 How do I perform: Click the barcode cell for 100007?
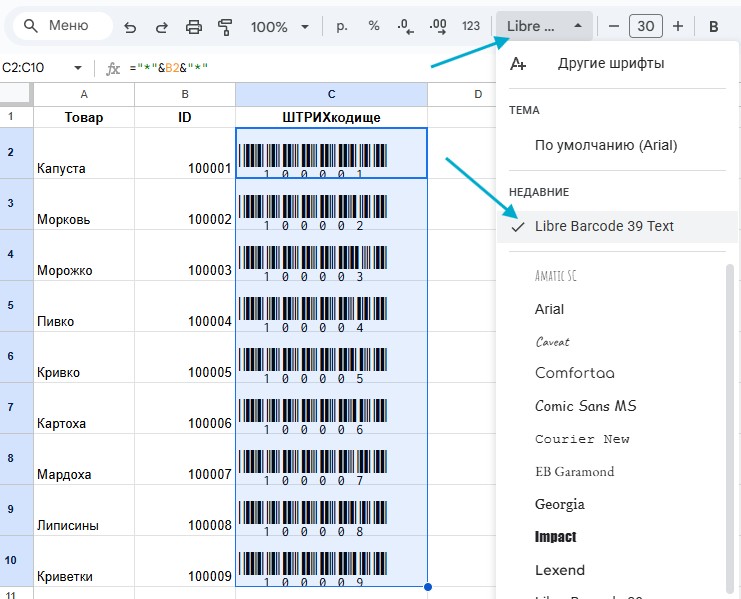click(331, 459)
